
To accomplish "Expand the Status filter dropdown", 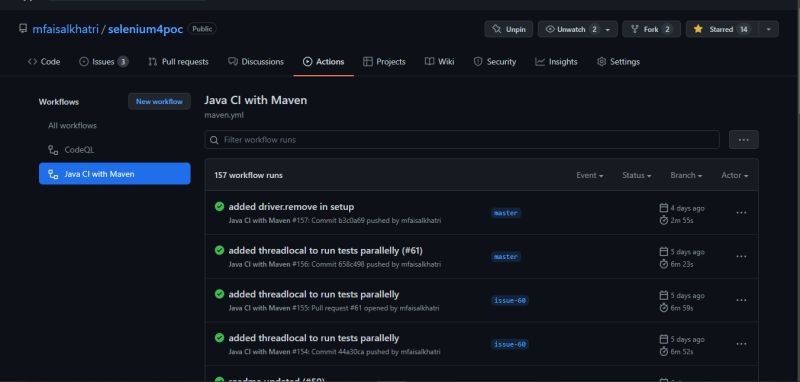I will (636, 175).
